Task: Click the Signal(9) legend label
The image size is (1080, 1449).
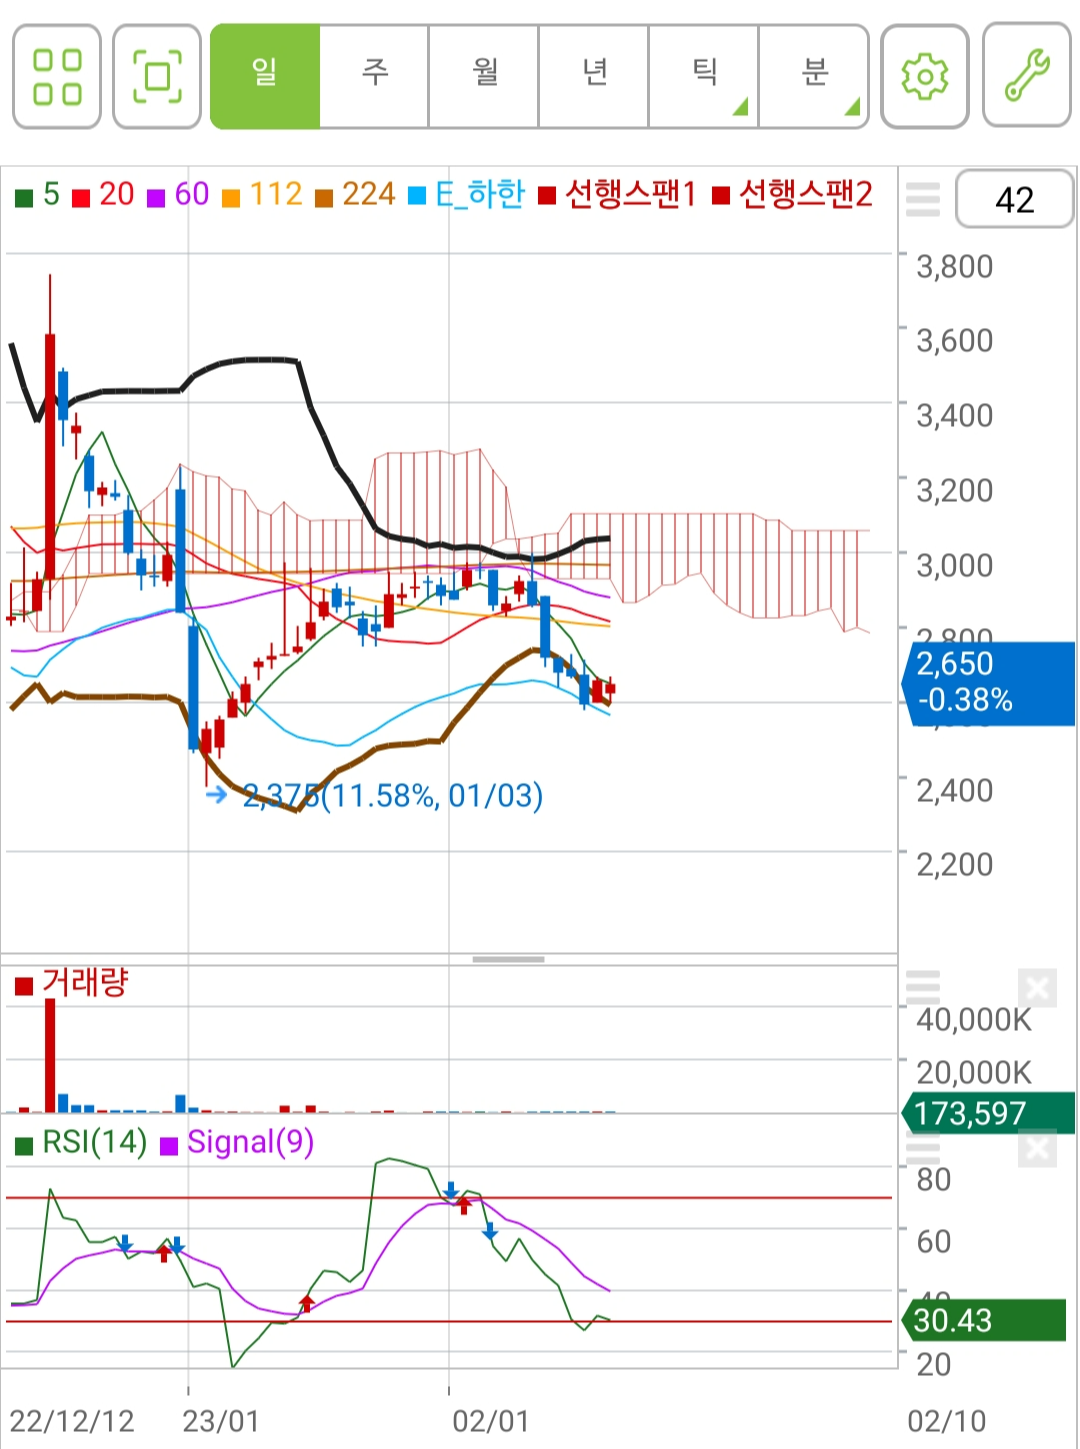Action: 250,1142
